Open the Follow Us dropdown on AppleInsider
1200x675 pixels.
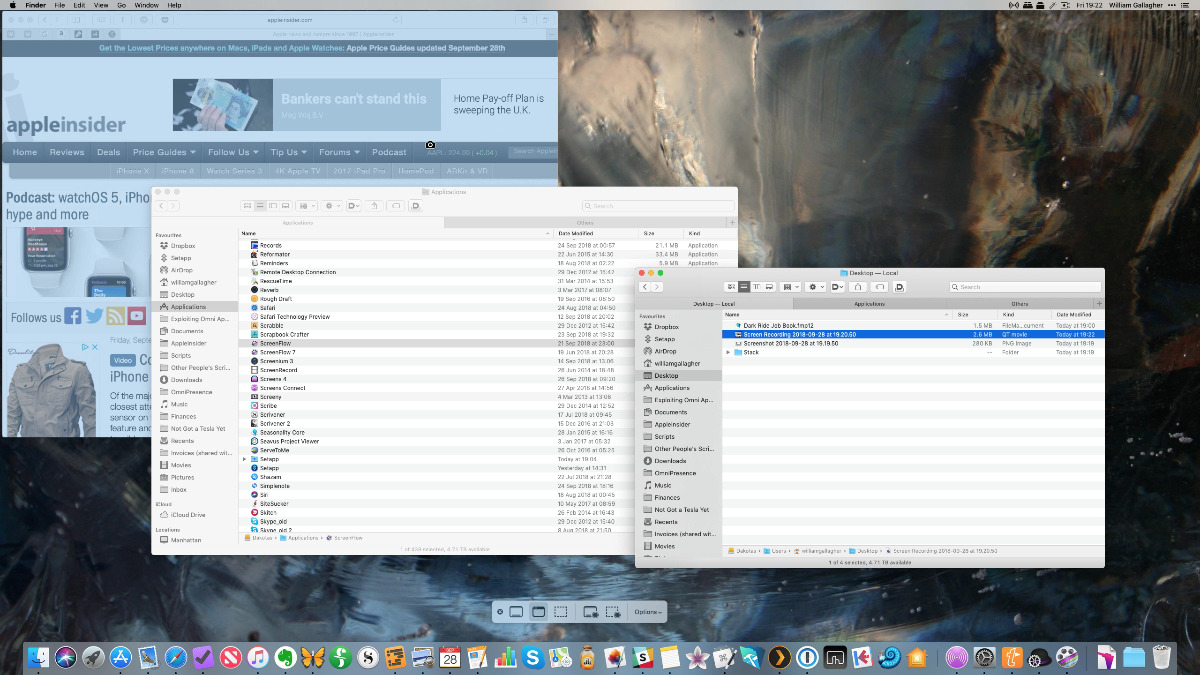coord(232,152)
